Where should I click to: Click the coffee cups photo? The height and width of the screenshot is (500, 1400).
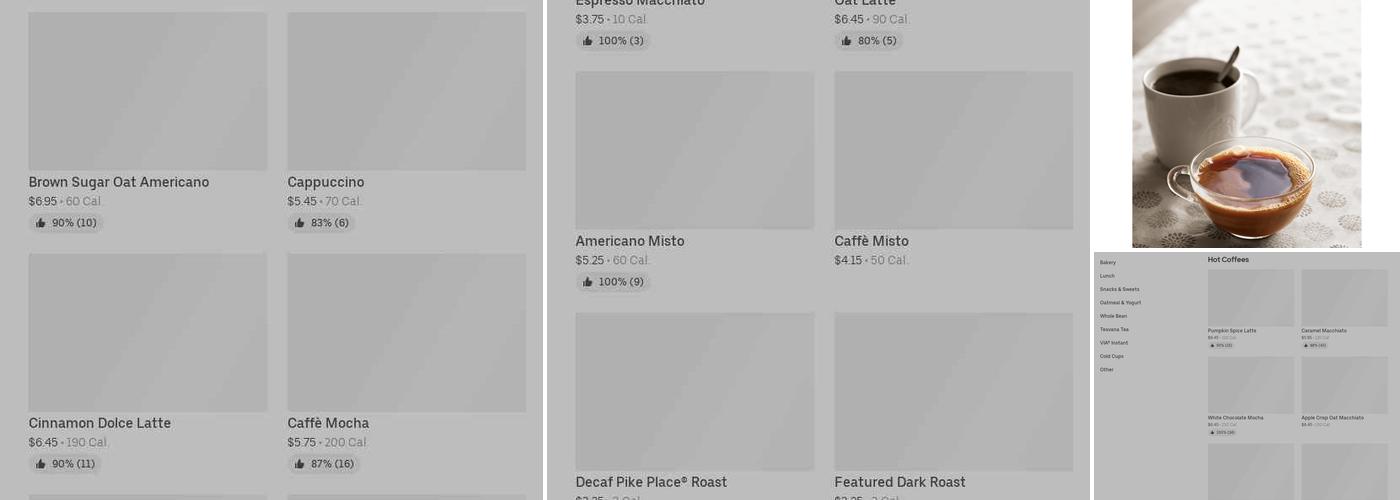click(x=1246, y=123)
